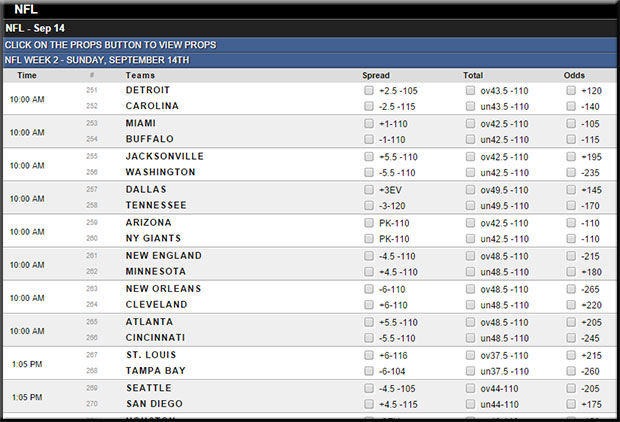Tick St. Louis +6 -116 spread checkbox
The image size is (620, 422).
369,356
